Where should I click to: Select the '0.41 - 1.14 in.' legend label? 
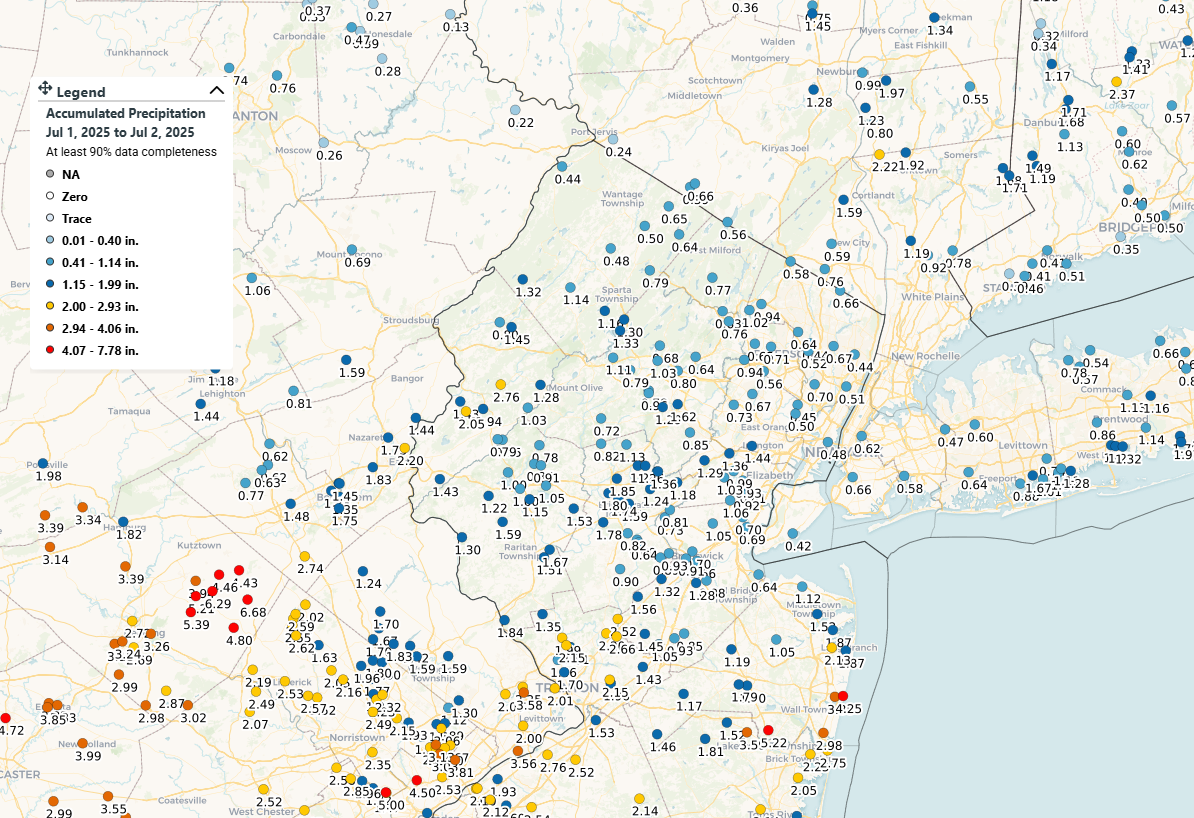(100, 263)
